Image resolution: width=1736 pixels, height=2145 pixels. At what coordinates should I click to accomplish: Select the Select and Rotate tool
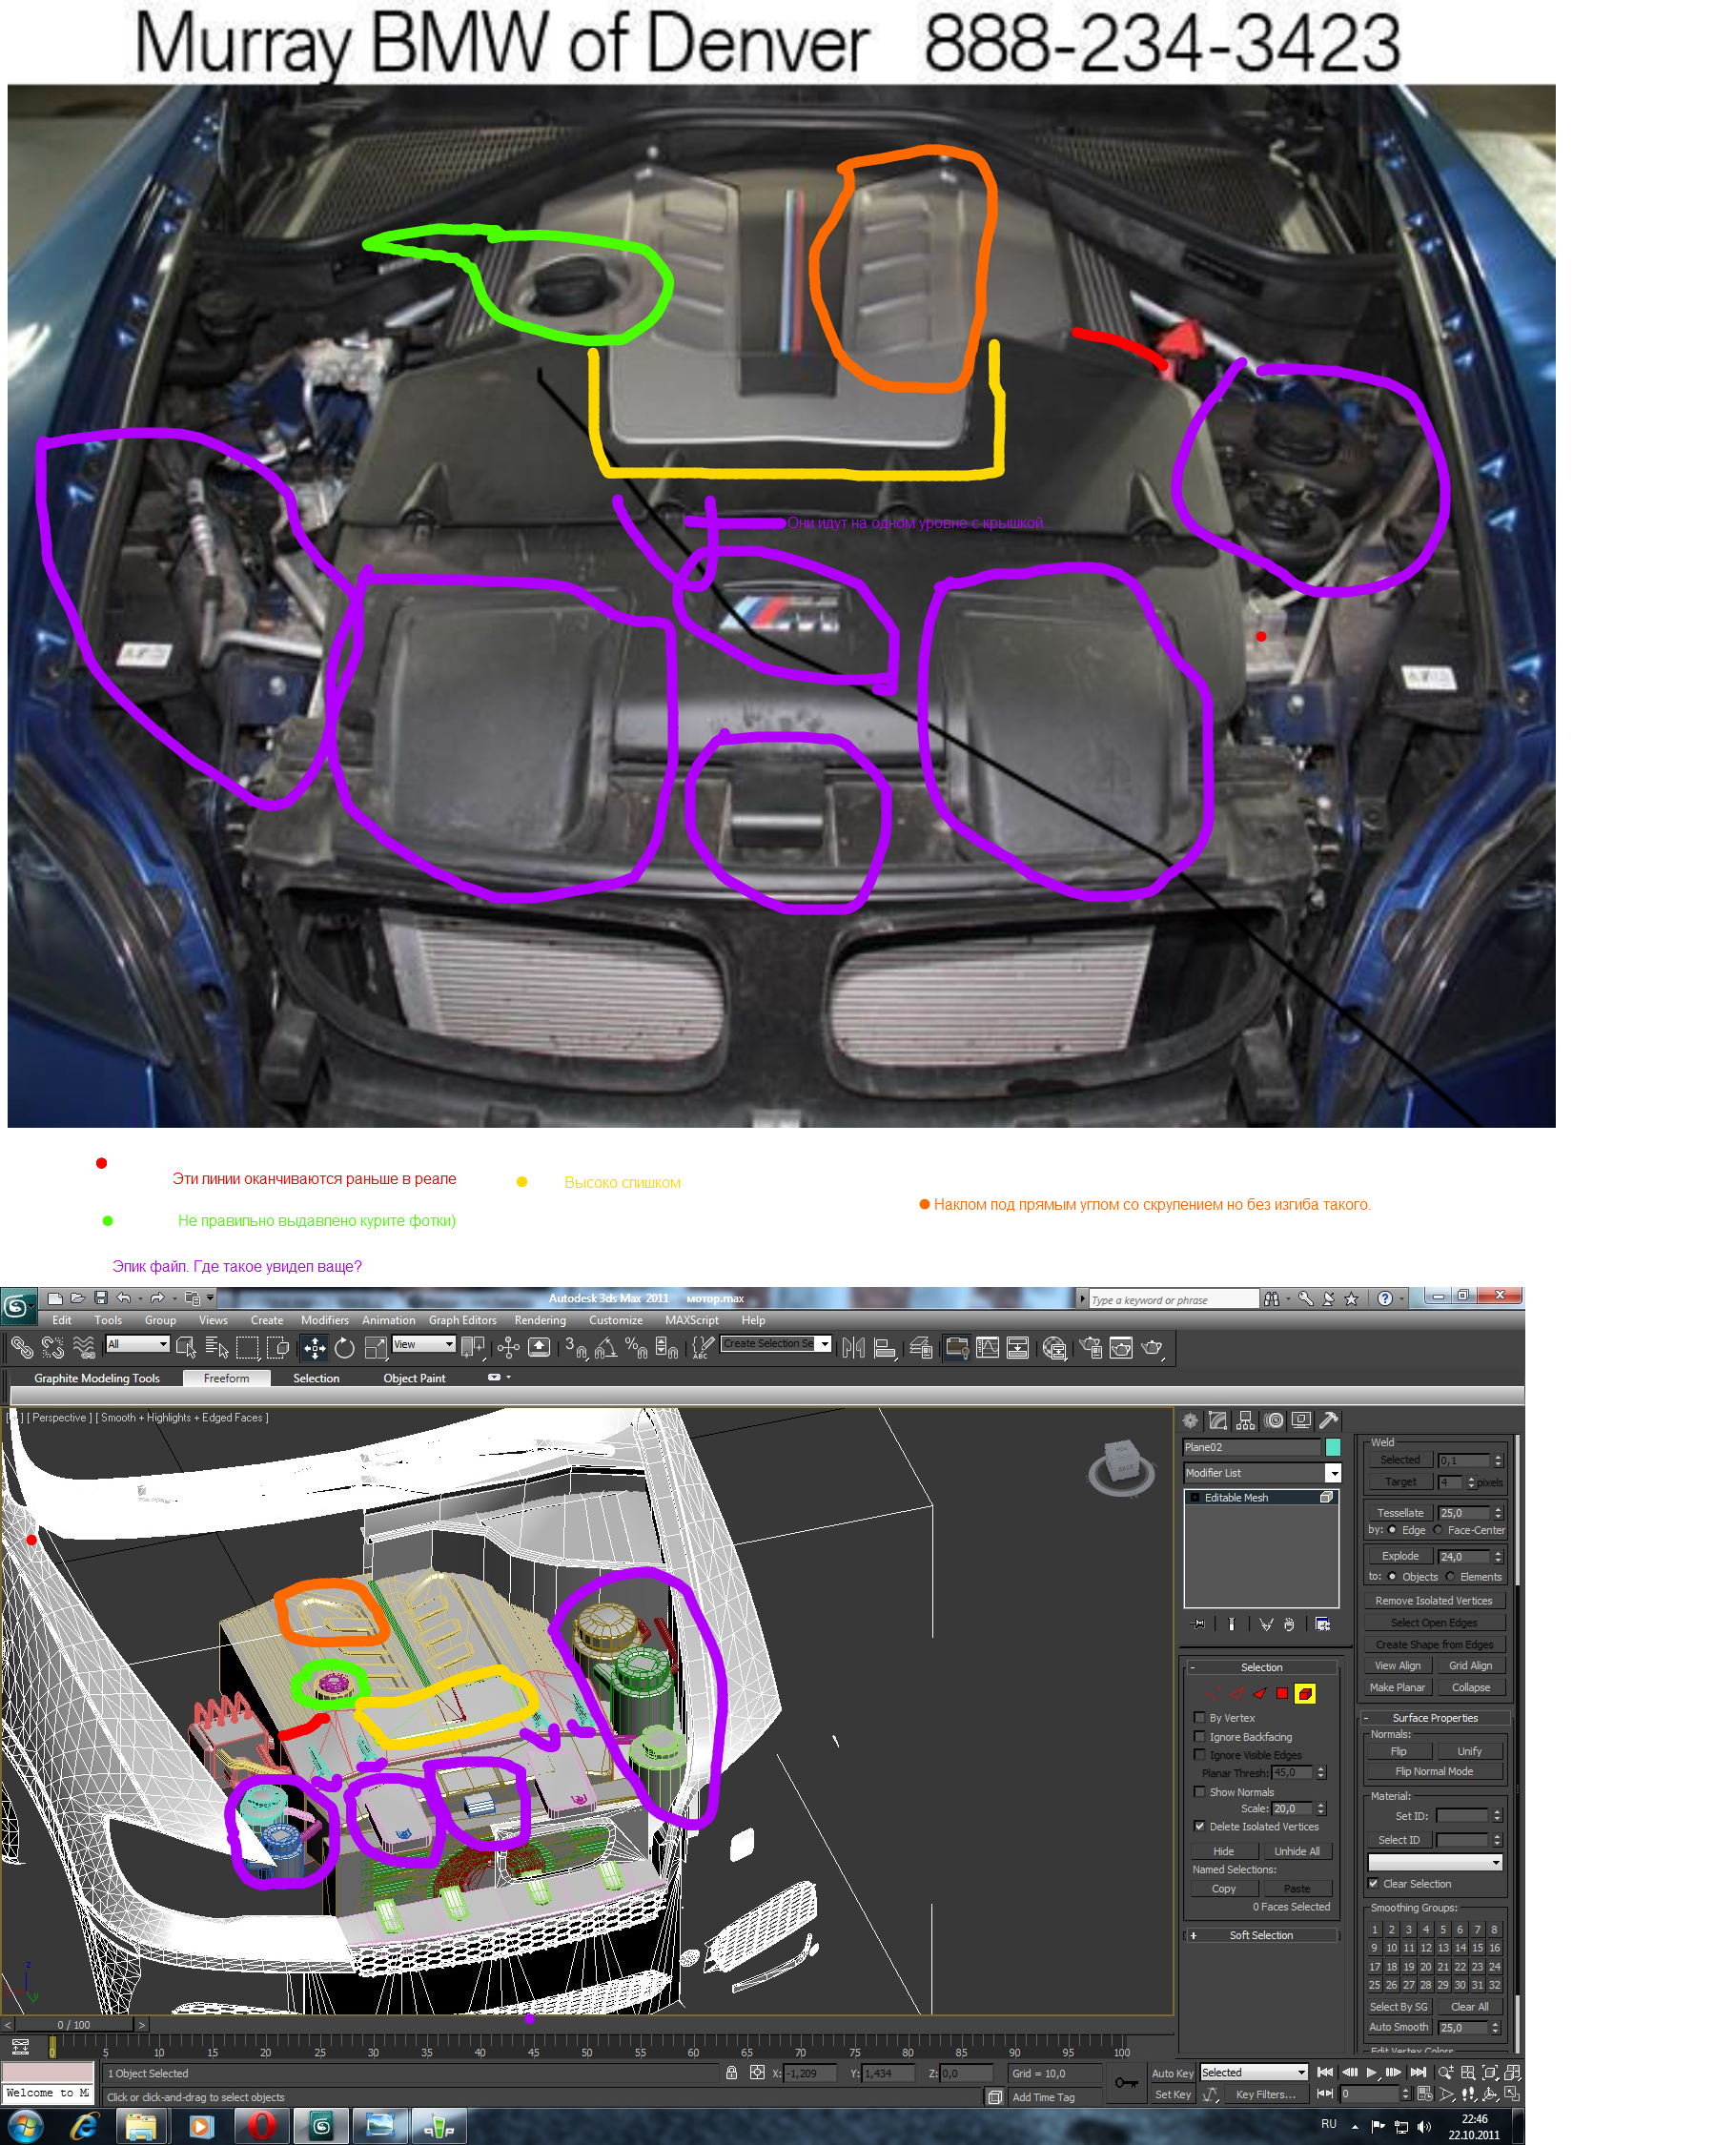click(345, 1348)
